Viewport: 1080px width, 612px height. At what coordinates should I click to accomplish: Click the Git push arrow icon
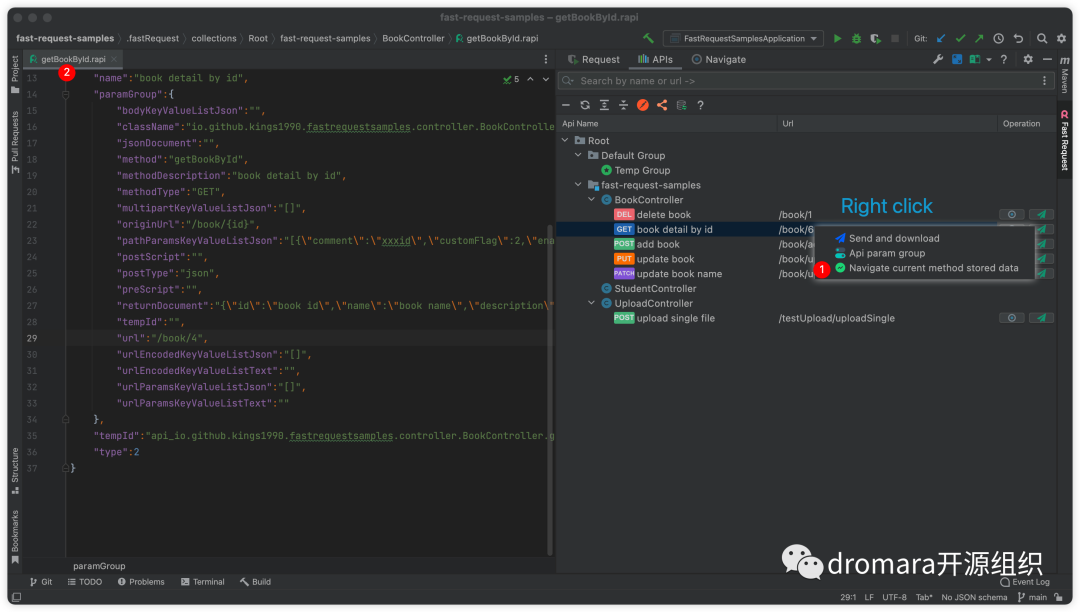pos(979,39)
